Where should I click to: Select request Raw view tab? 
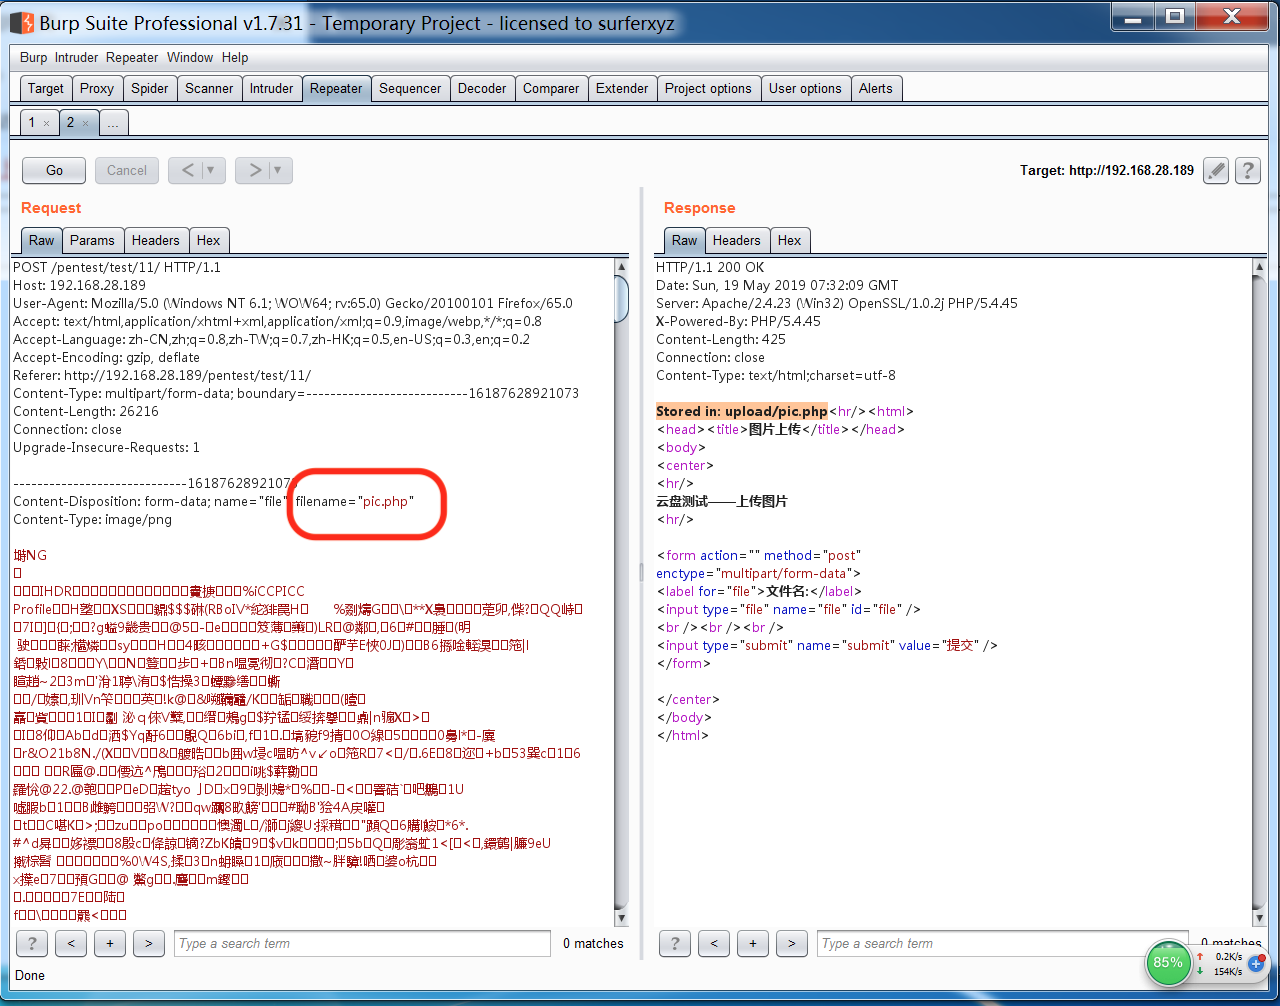point(42,240)
